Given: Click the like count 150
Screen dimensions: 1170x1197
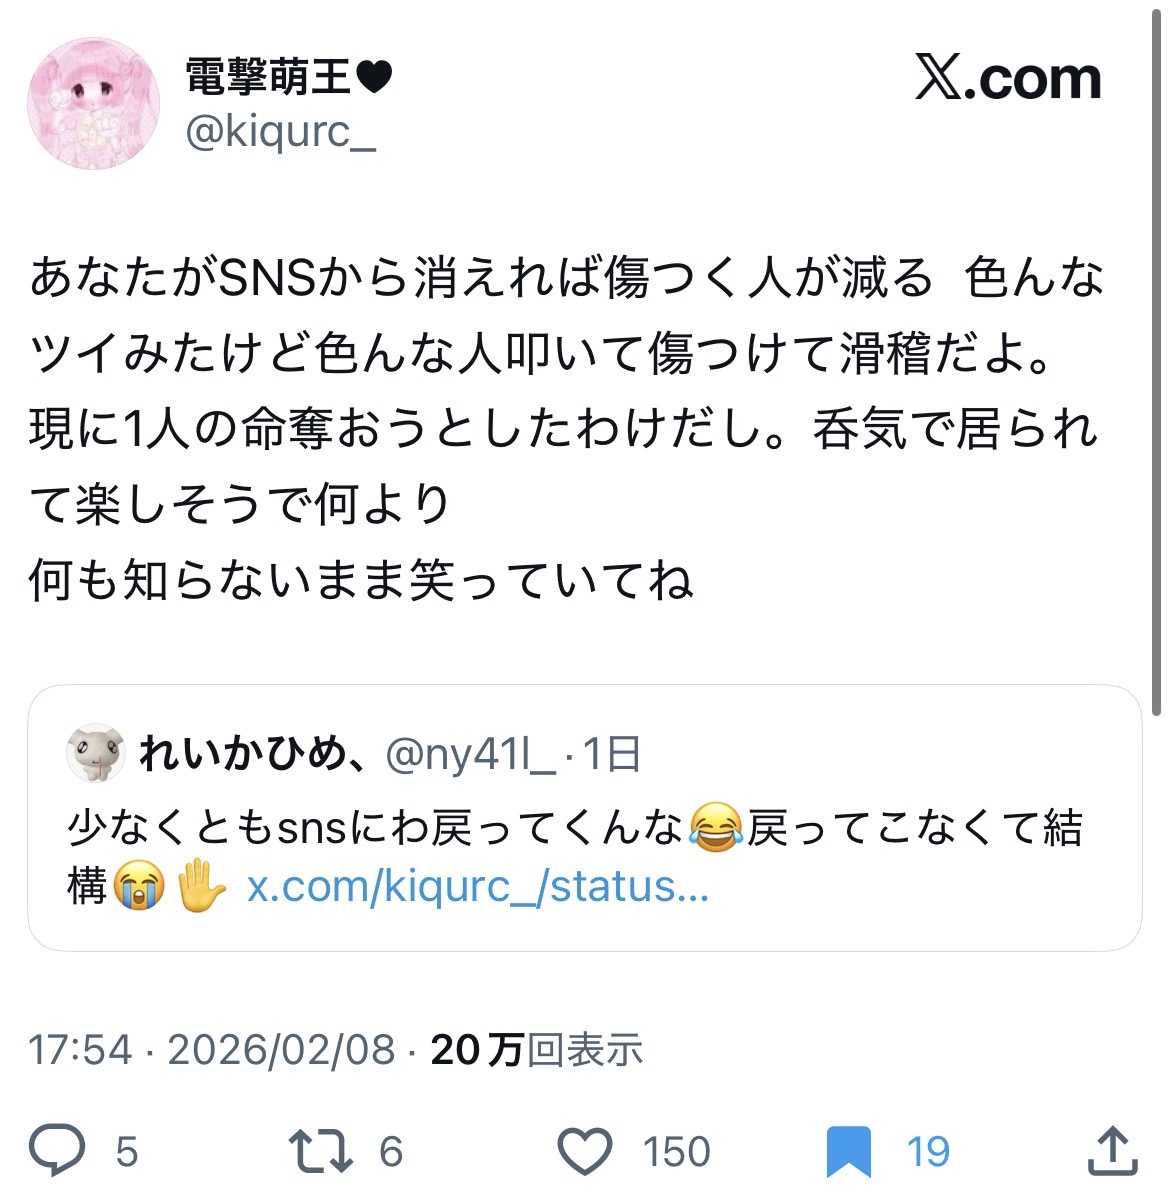Looking at the screenshot, I should pos(676,1151).
